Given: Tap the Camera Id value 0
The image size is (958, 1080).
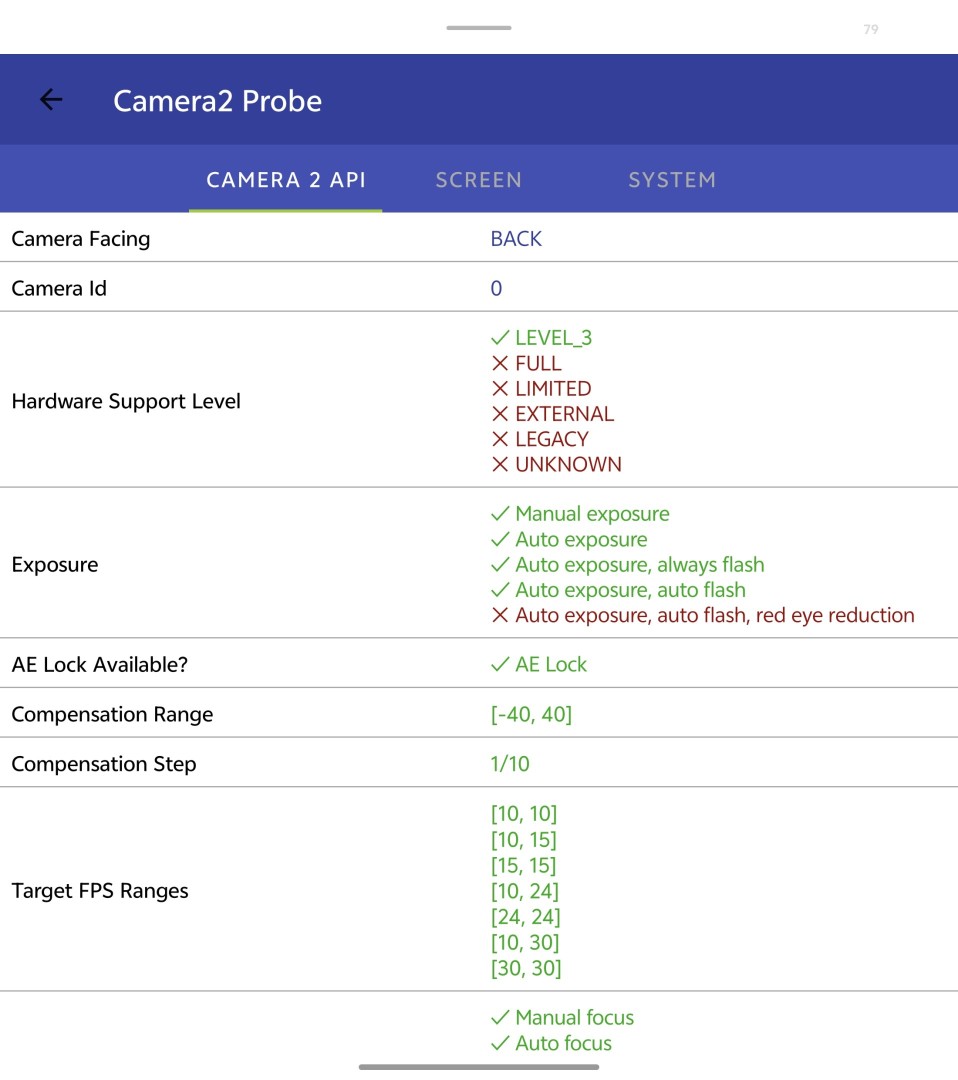Looking at the screenshot, I should pyautogui.click(x=496, y=289).
